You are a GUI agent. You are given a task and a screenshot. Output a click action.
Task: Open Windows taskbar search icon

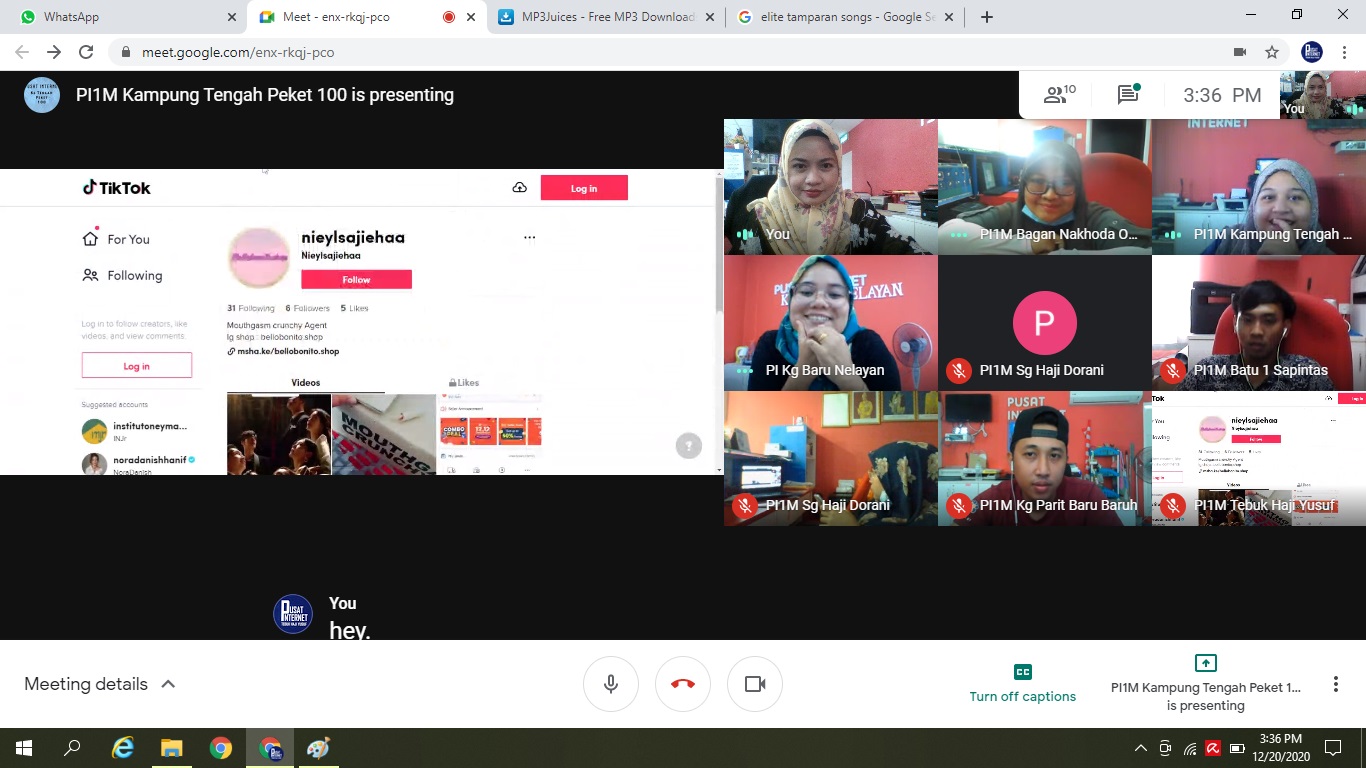(x=72, y=748)
